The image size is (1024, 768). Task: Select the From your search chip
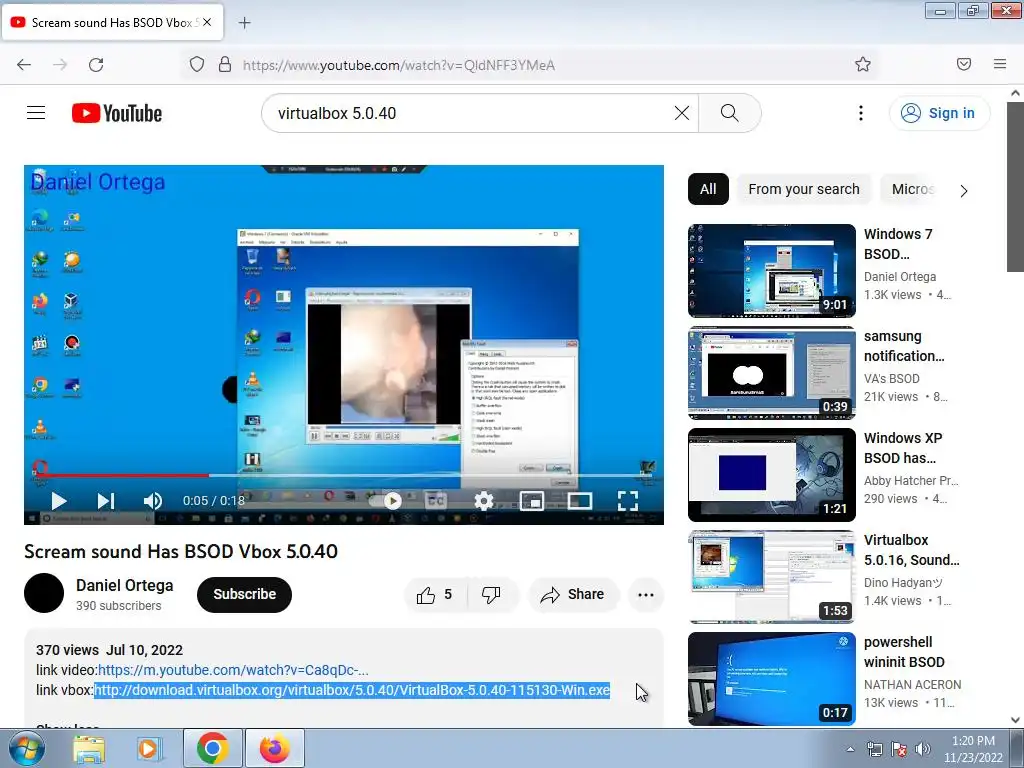[x=804, y=189]
